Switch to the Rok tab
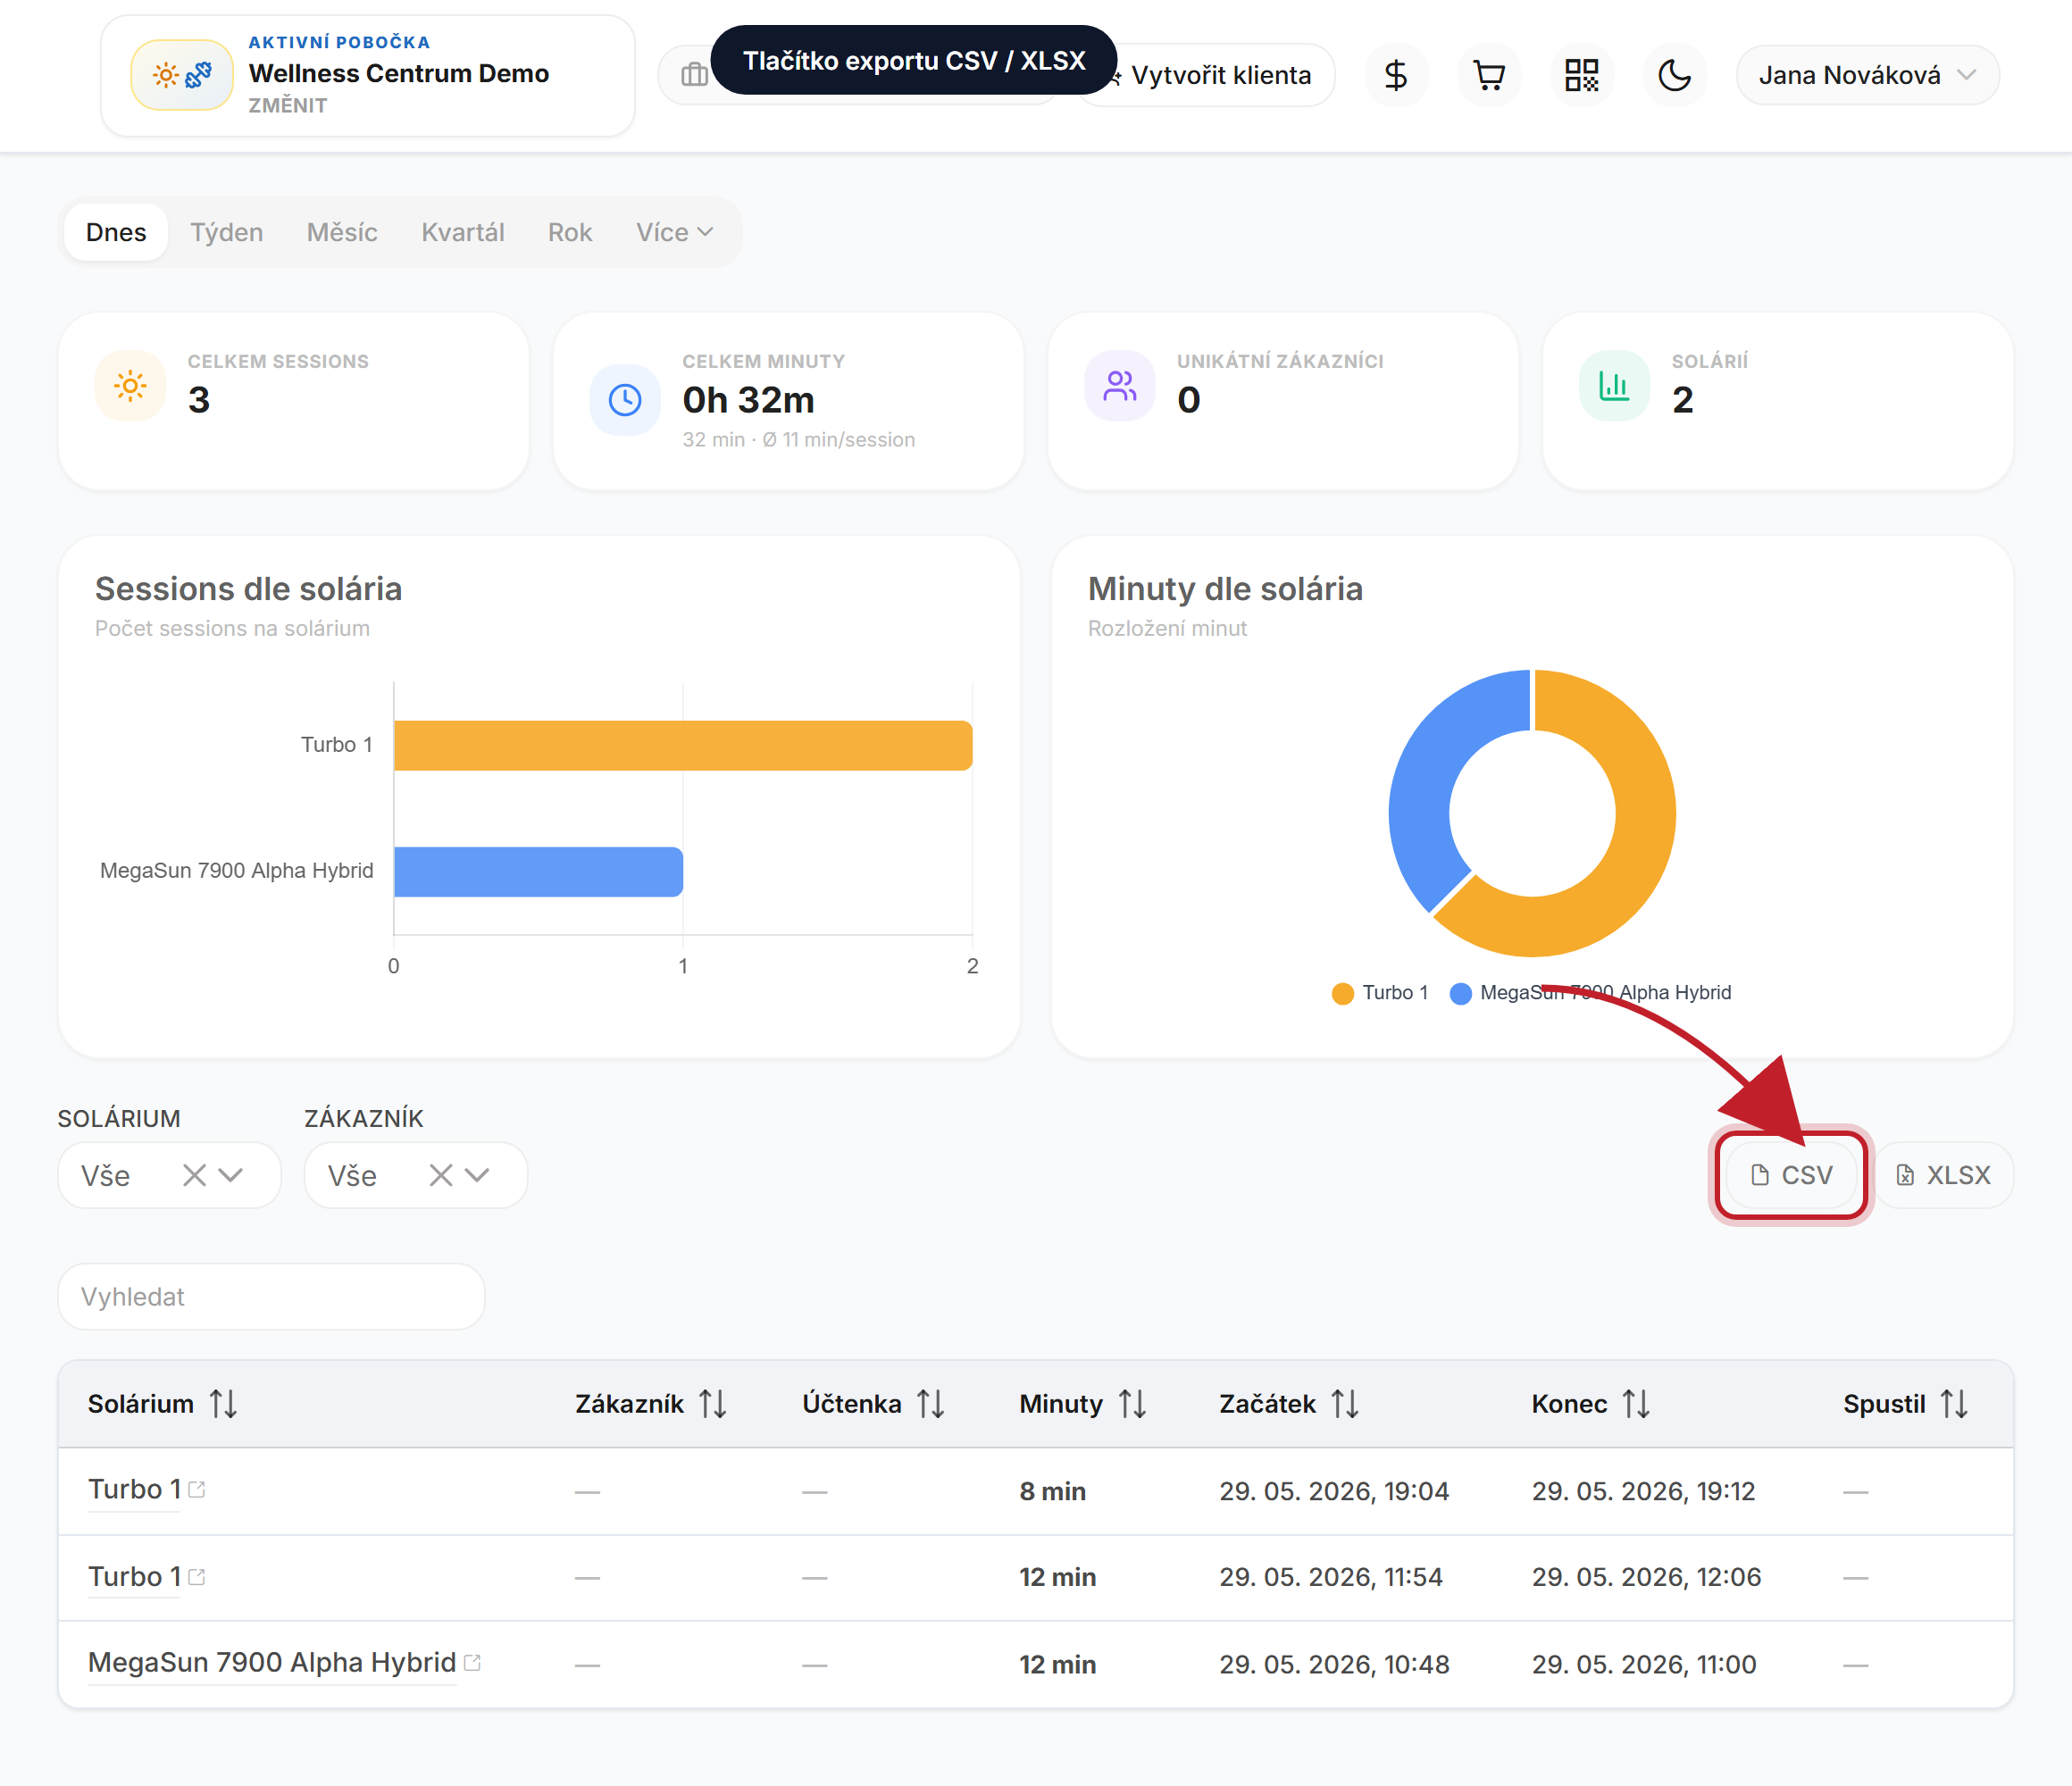This screenshot has height=1786, width=2072. click(570, 232)
